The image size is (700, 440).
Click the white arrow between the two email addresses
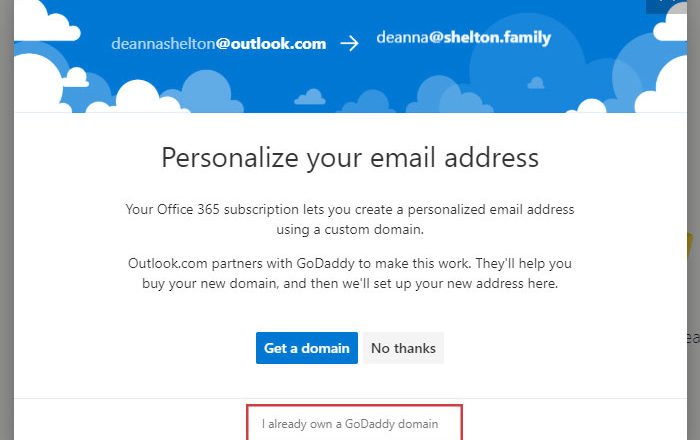tap(349, 44)
